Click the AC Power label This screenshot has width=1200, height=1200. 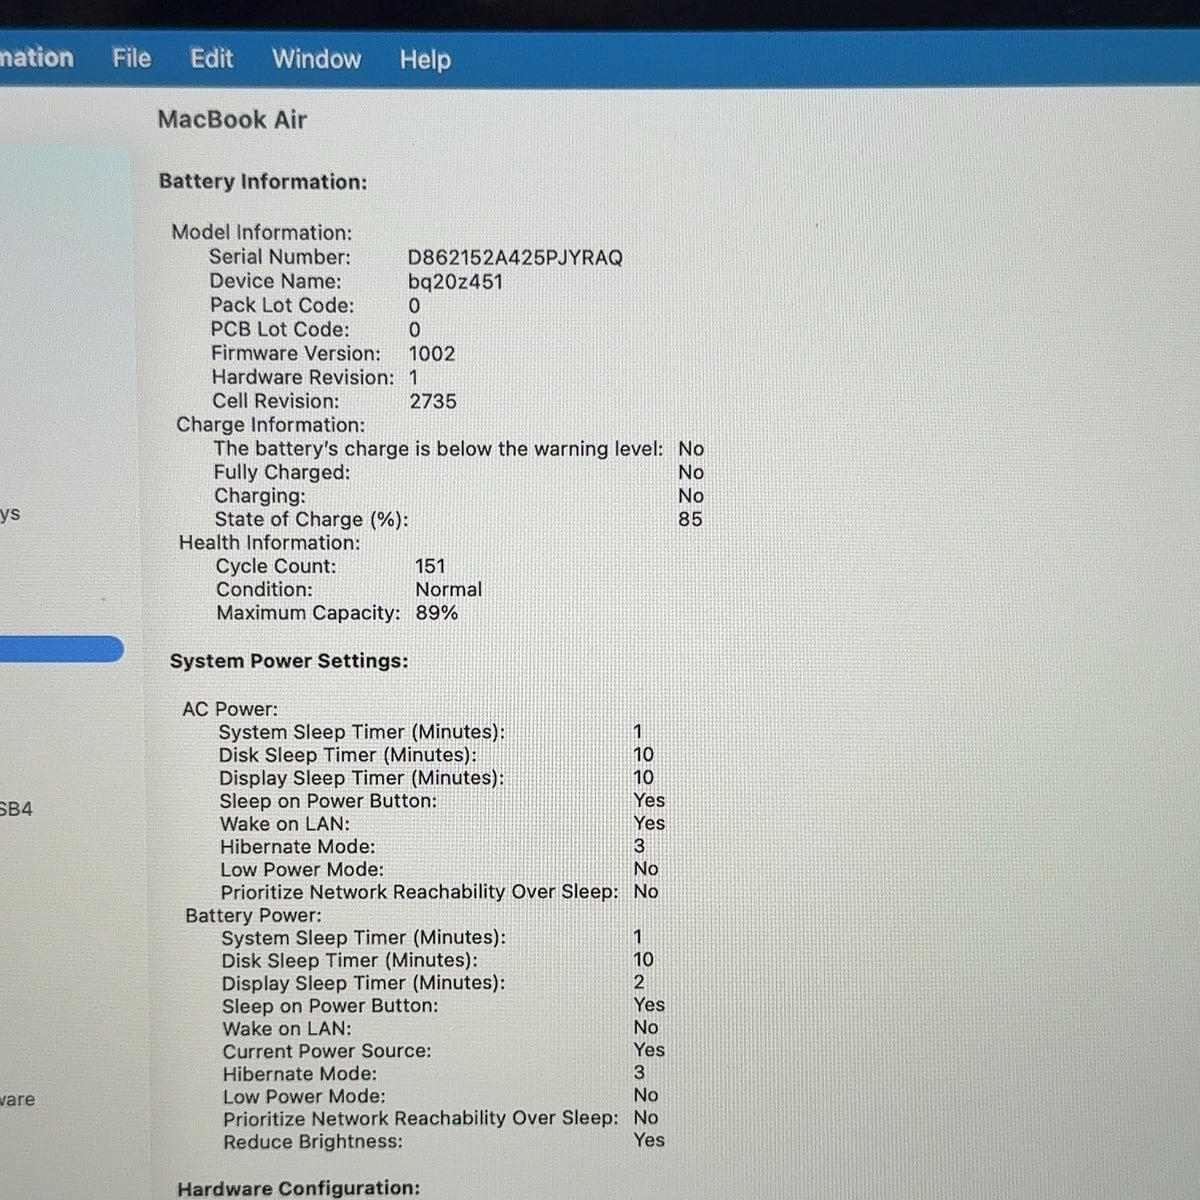(x=230, y=709)
